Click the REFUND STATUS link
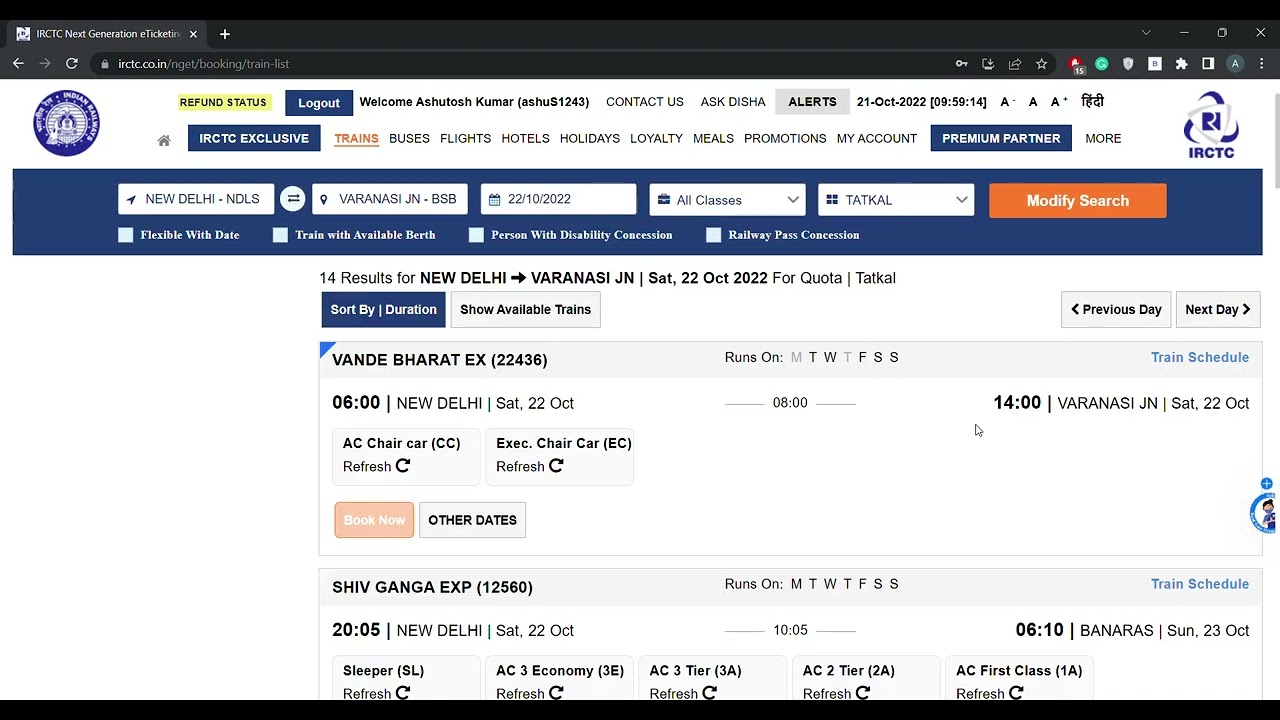Viewport: 1280px width, 720px height. [x=223, y=102]
